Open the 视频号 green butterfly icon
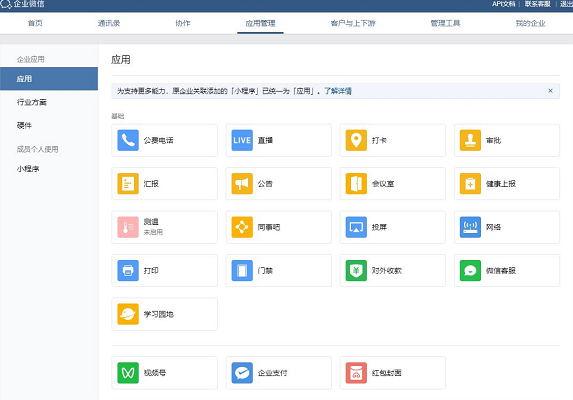Viewport: 573px width, 400px height. click(128, 373)
